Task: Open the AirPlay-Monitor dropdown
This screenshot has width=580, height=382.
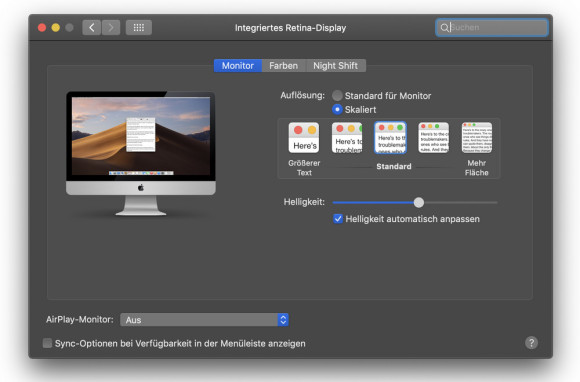Action: pyautogui.click(x=204, y=320)
